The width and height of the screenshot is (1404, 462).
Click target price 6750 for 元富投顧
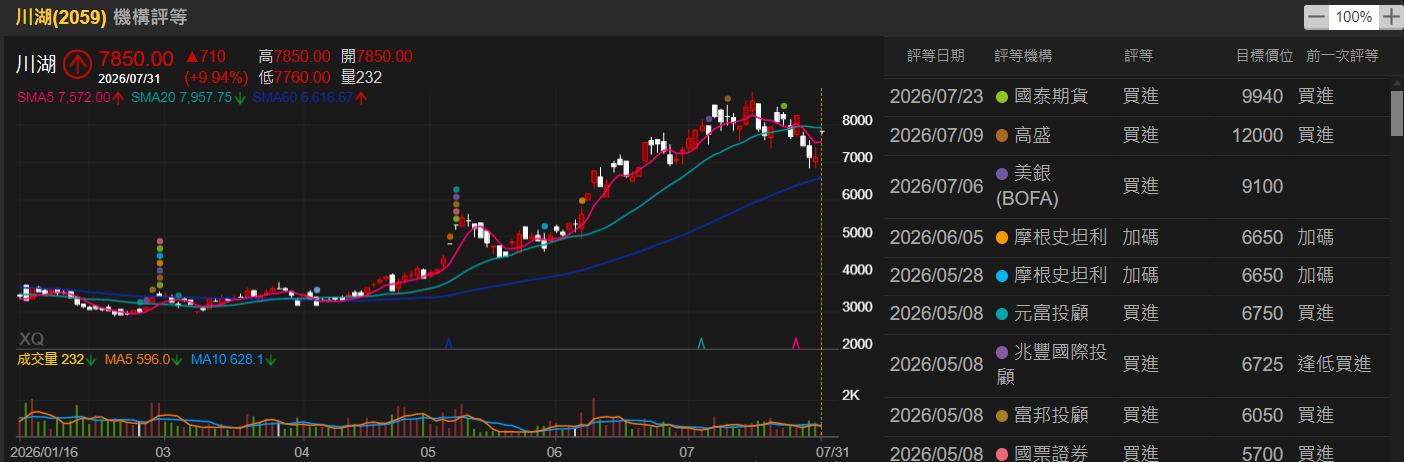point(1260,313)
